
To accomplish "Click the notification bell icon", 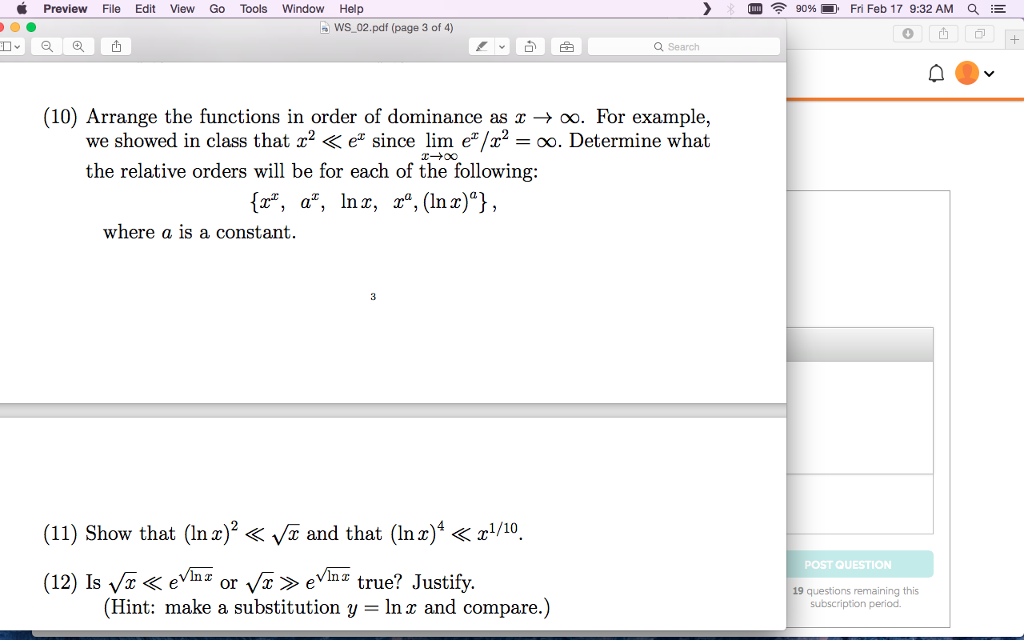I will coord(936,72).
